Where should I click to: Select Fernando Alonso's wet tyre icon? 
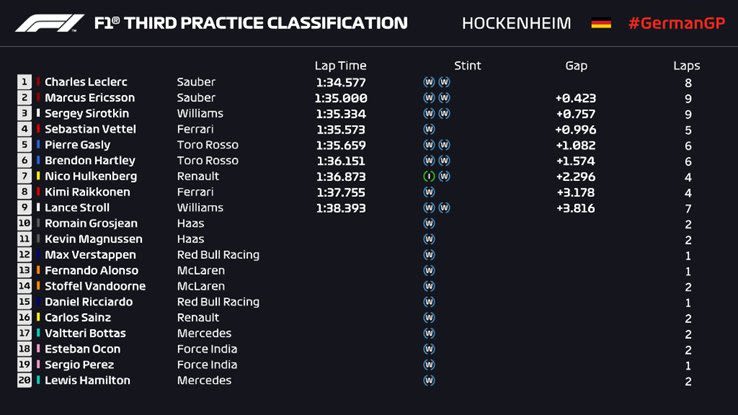428,270
